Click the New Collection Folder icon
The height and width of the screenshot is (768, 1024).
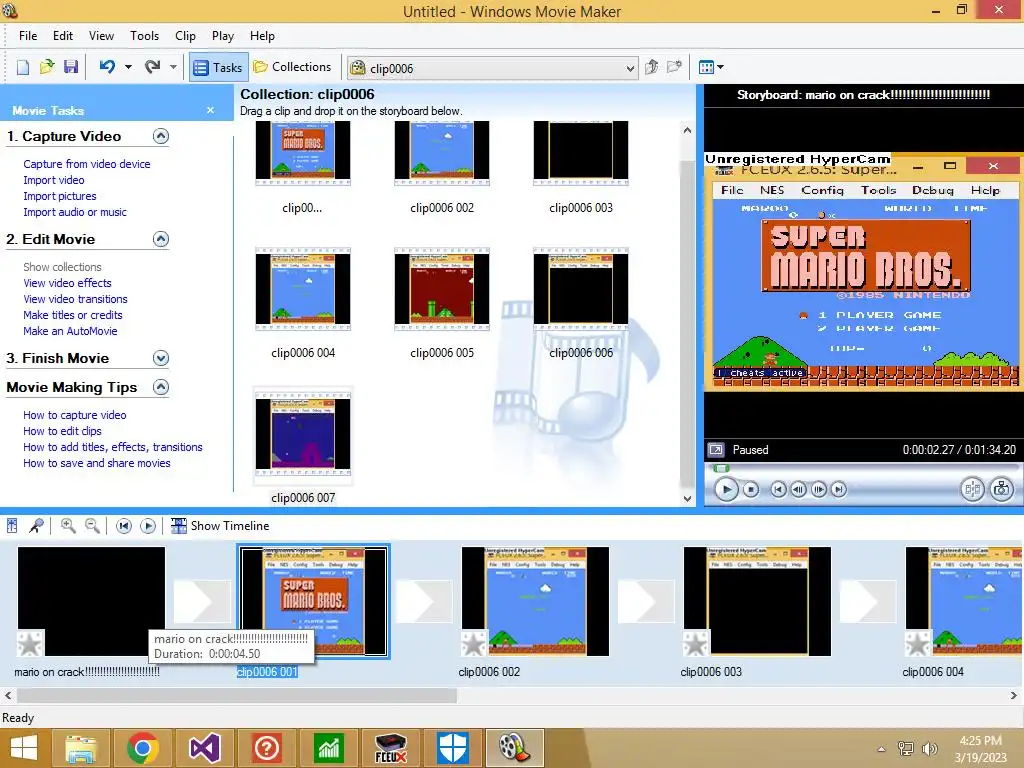point(674,67)
